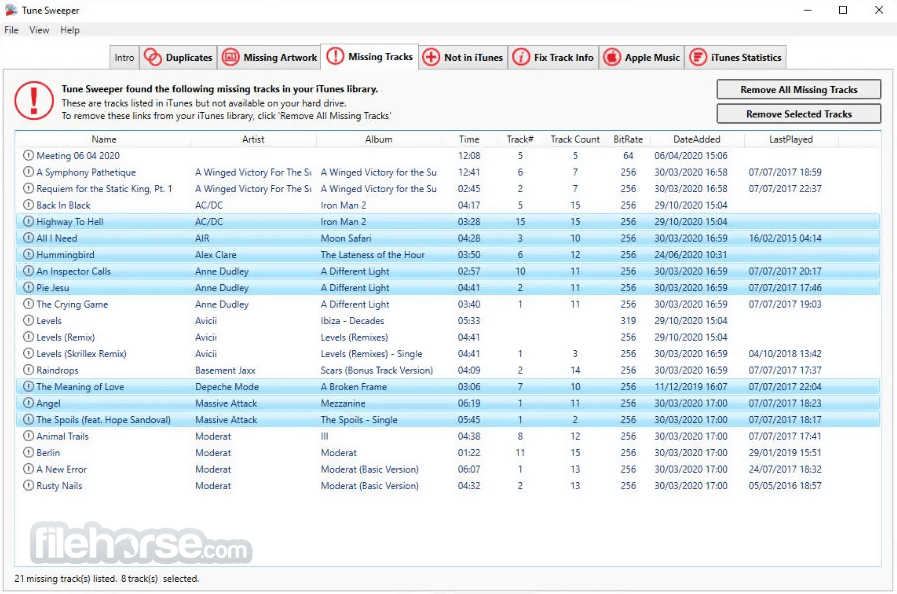The width and height of the screenshot is (897, 594).
Task: Click warning icon beside Levels (Remix)
Action: point(28,337)
